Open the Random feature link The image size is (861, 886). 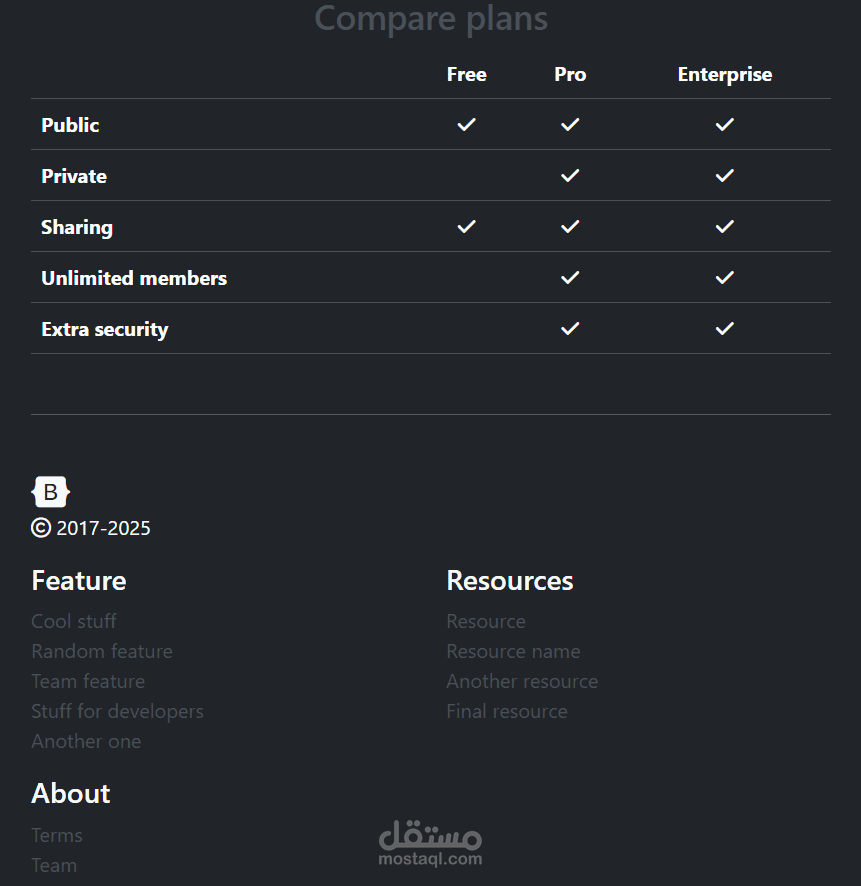[x=102, y=651]
